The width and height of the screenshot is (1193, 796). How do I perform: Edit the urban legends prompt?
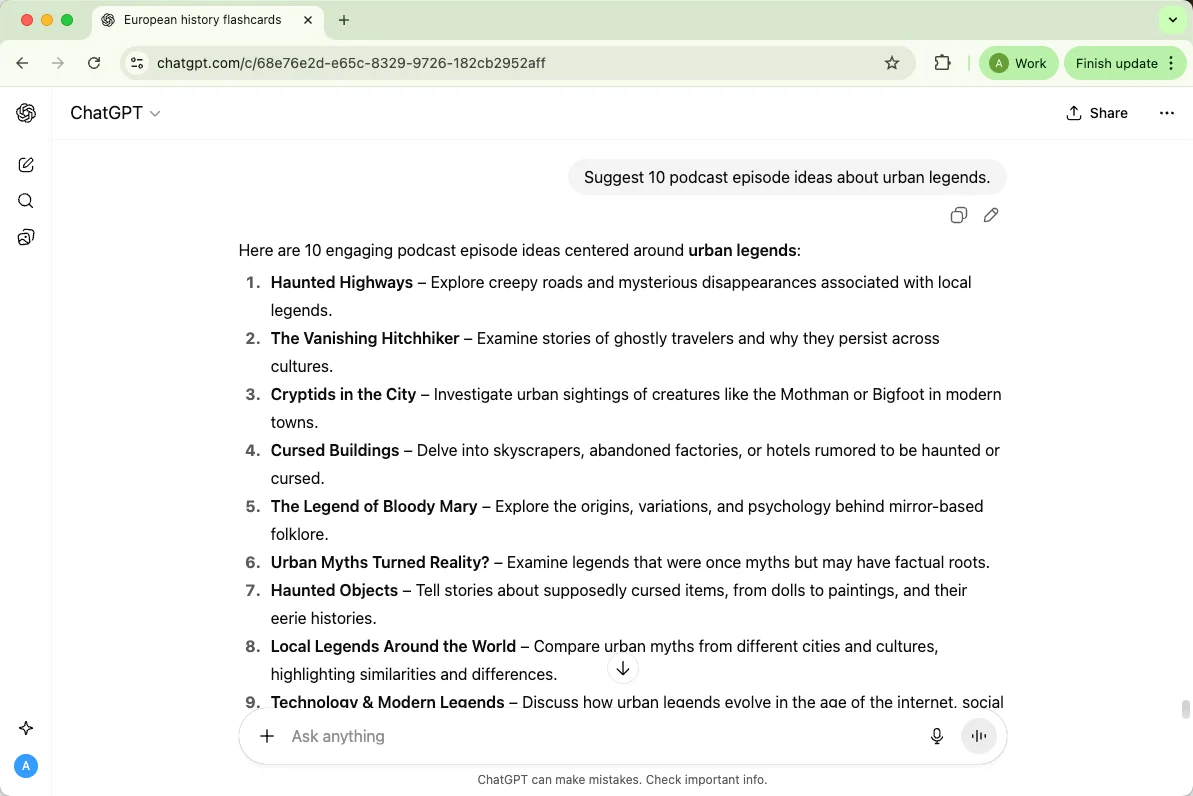point(991,215)
